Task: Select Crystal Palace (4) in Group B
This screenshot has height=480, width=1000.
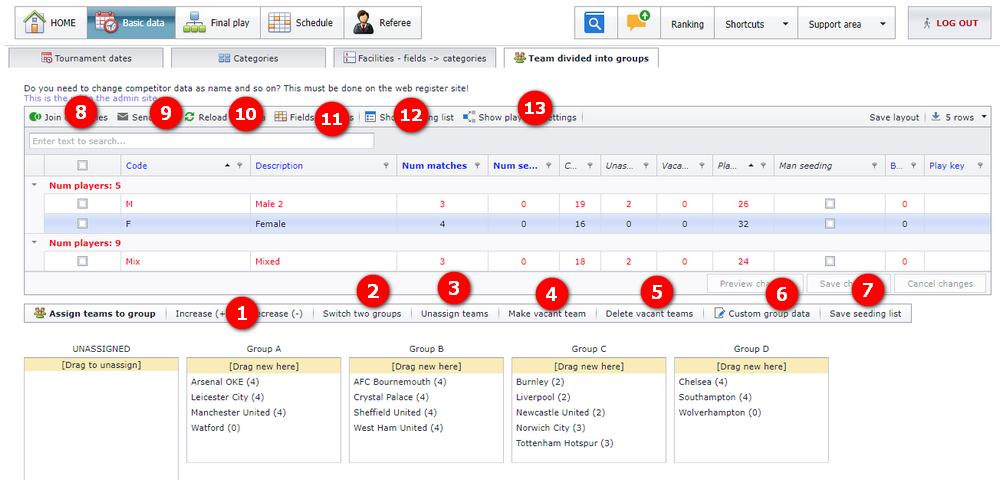Action: pos(392,397)
